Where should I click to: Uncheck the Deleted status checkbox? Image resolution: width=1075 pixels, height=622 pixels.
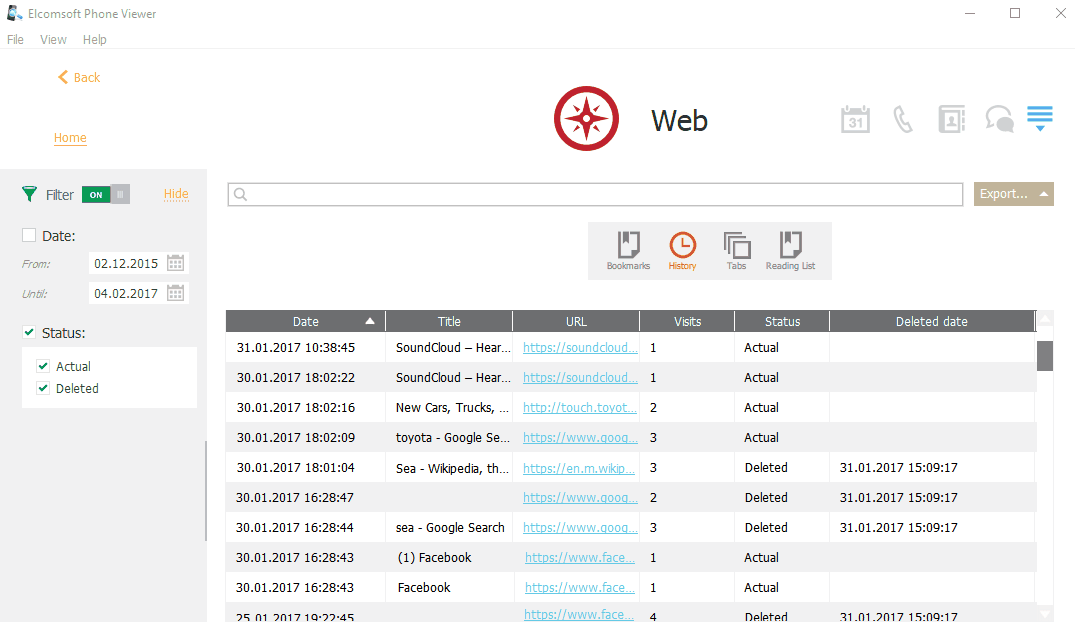click(x=43, y=389)
